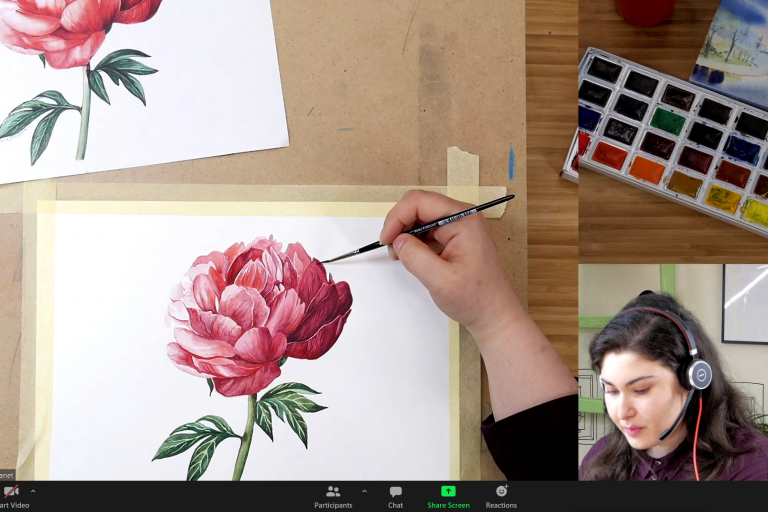Viewport: 768px width, 512px height.
Task: Click the participant name label at bottom-left
Action: point(7,475)
